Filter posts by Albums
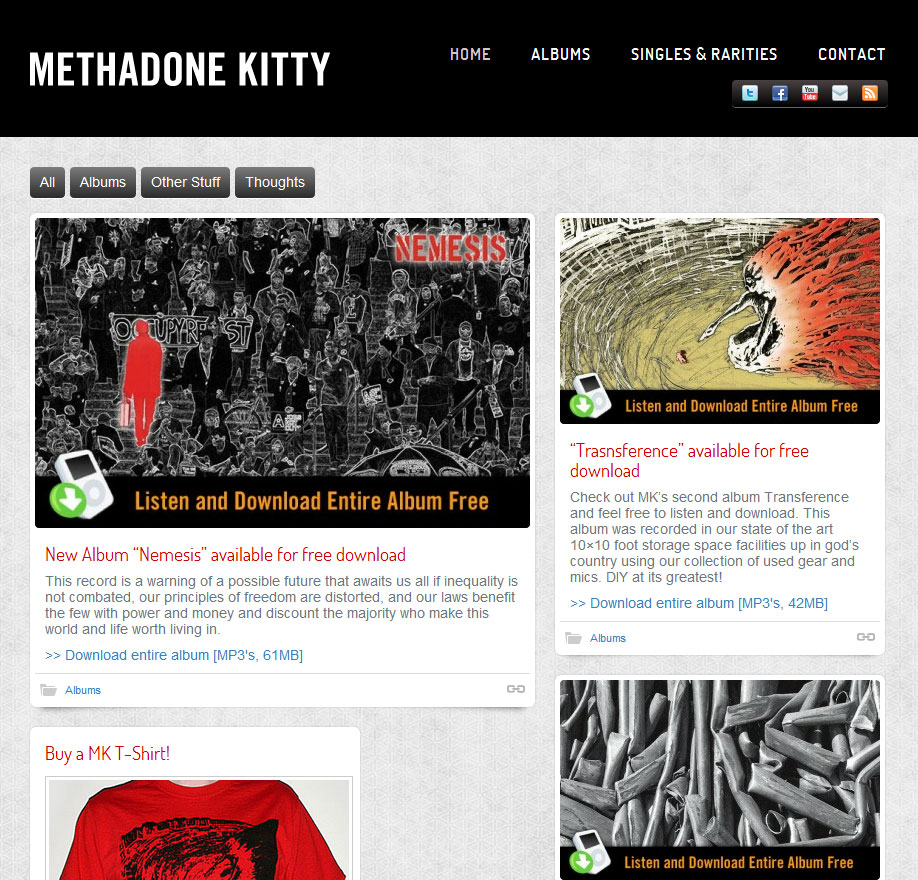Screen dimensions: 918x880 [x=103, y=182]
